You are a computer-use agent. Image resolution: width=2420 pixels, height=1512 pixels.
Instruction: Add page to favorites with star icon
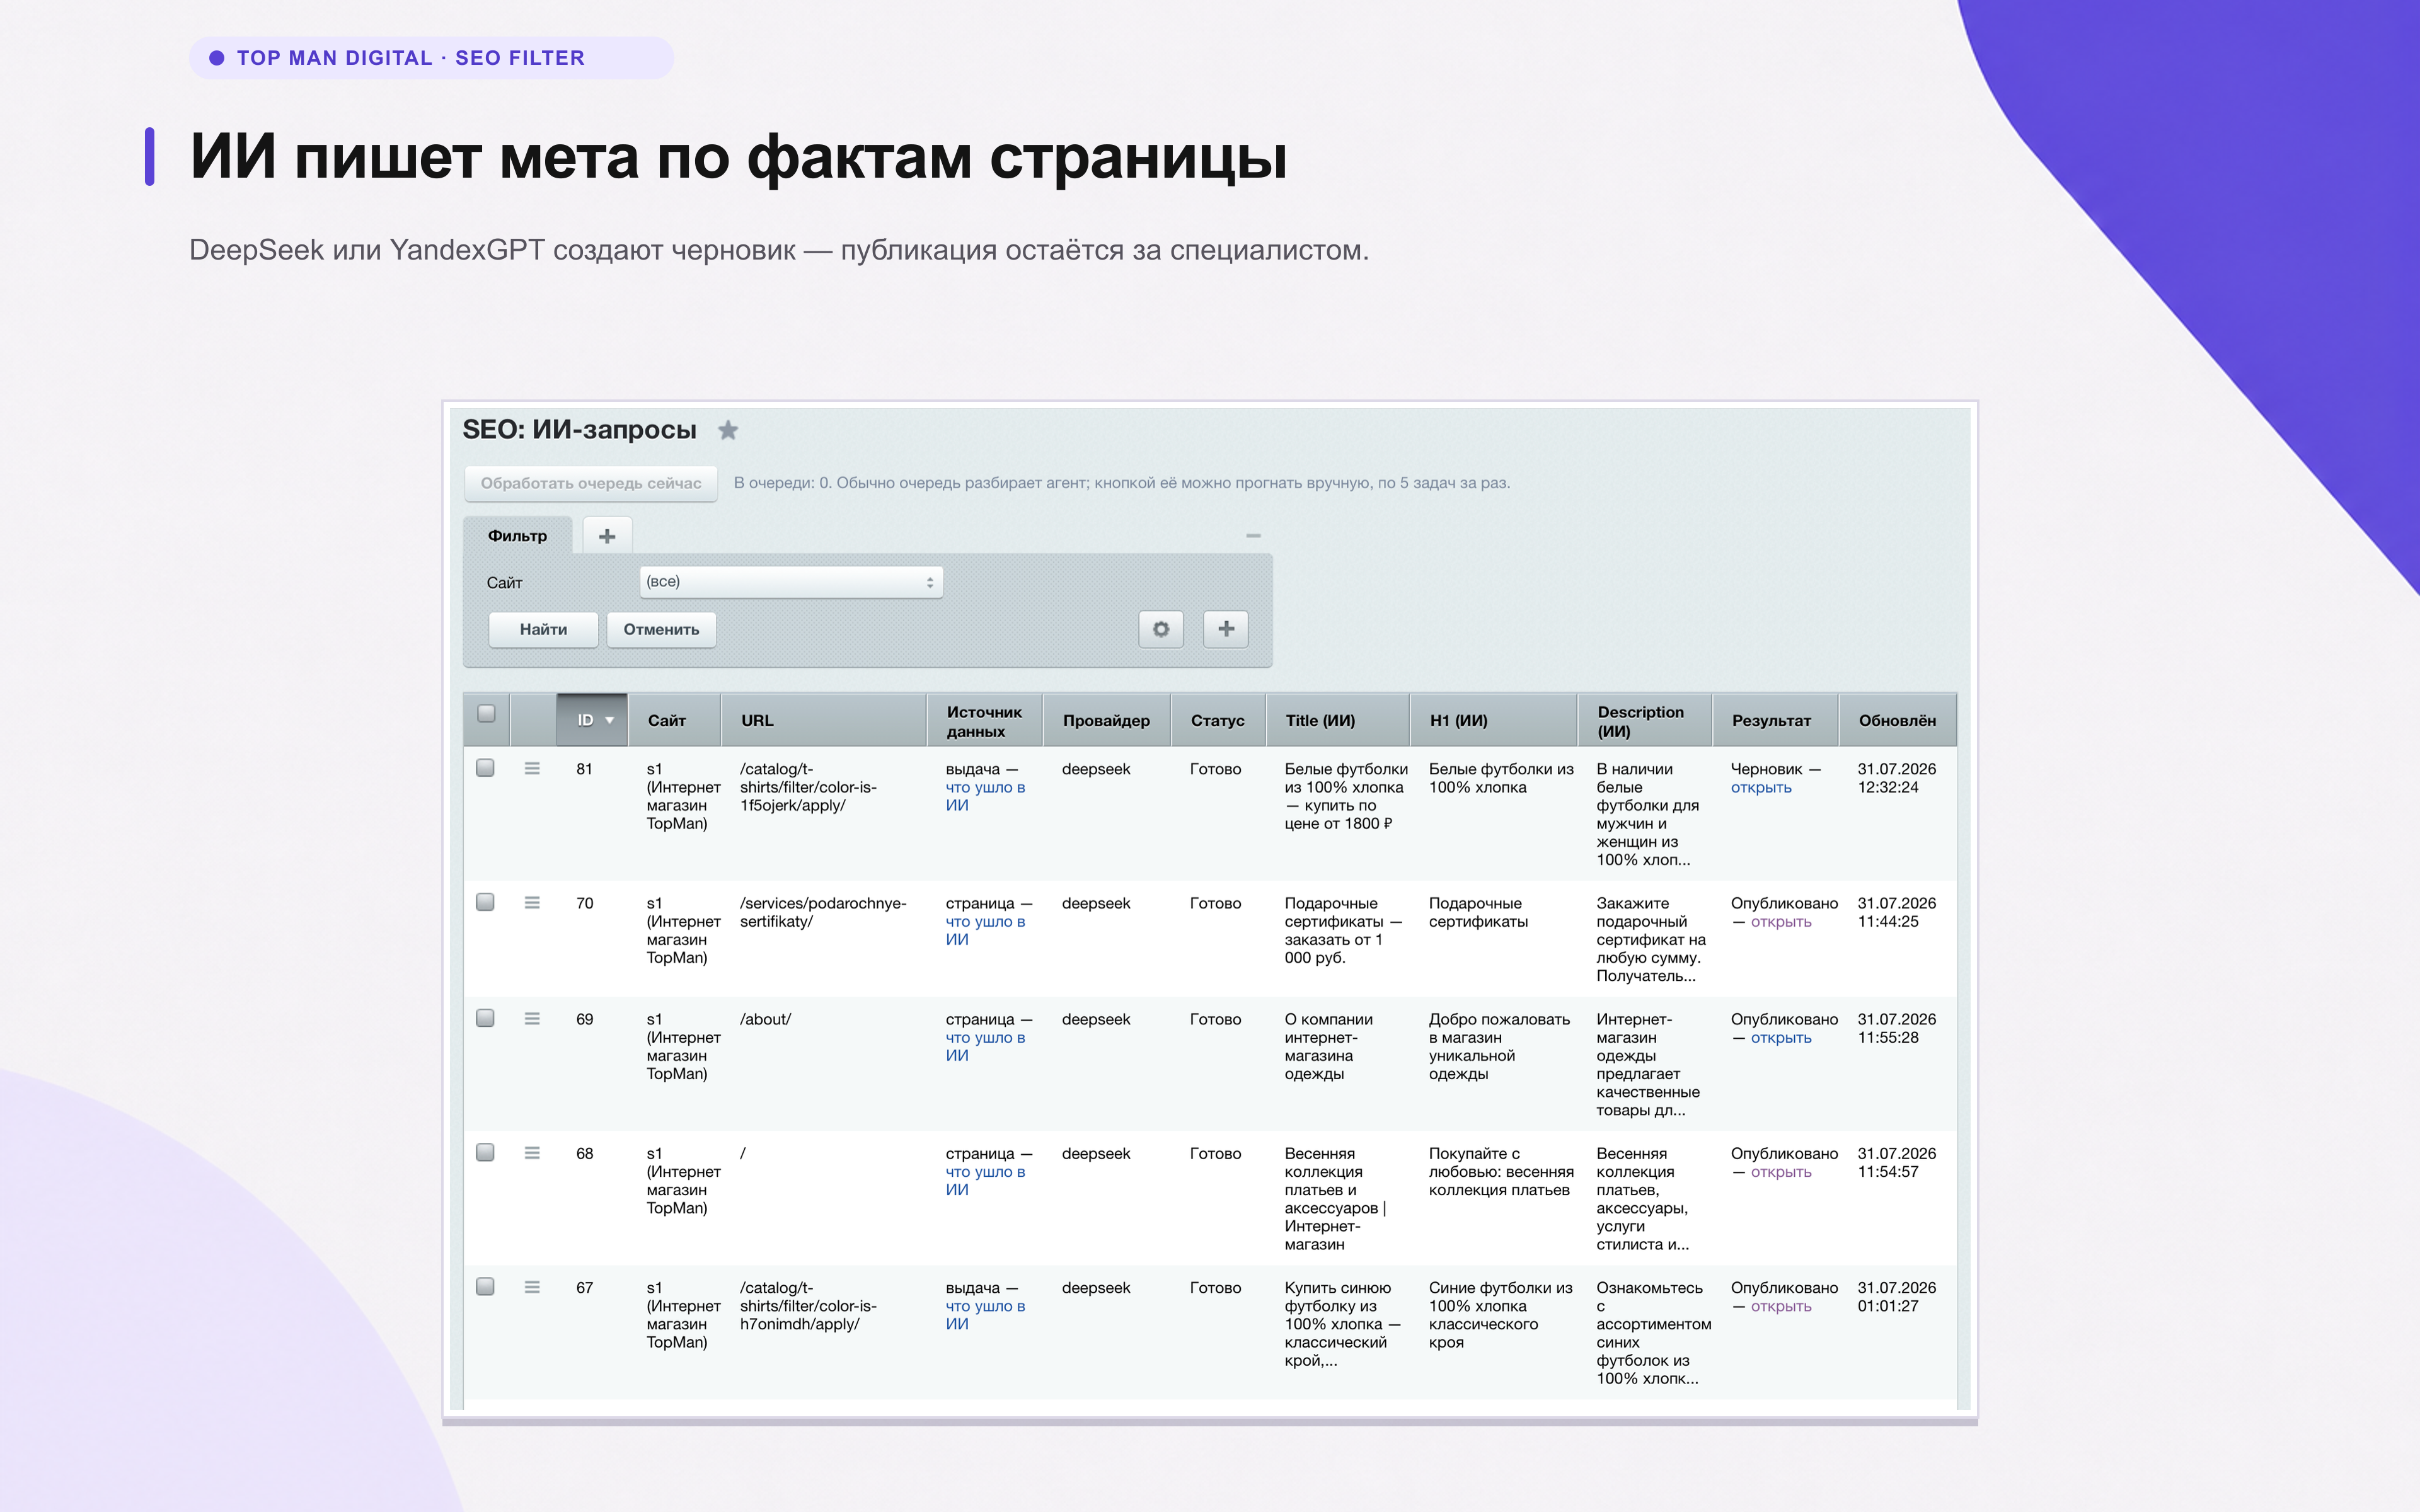click(728, 430)
